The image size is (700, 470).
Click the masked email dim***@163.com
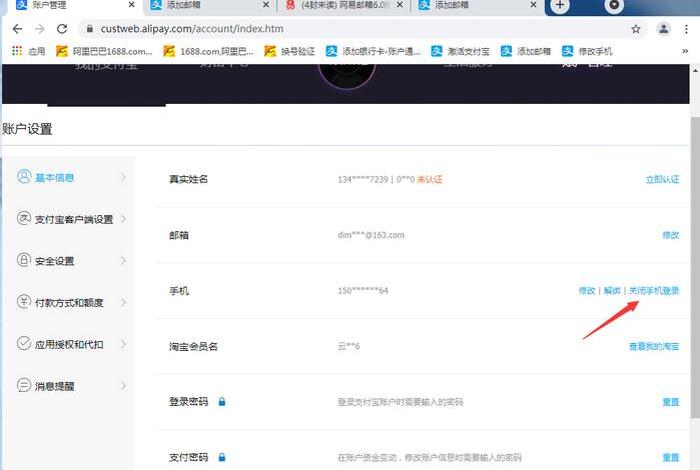(371, 235)
